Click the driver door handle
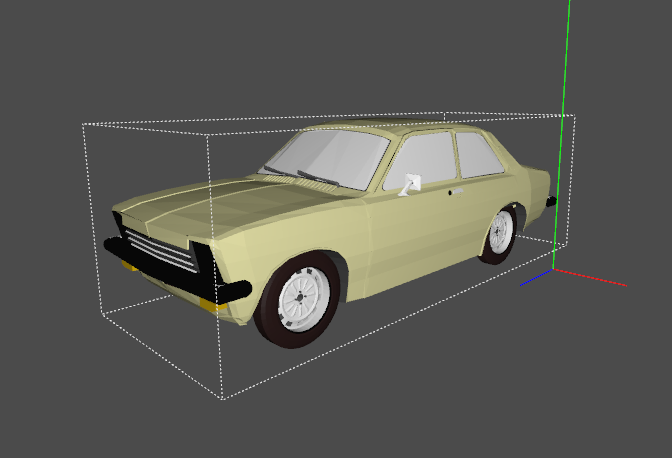Image resolution: width=672 pixels, height=458 pixels. click(x=457, y=192)
